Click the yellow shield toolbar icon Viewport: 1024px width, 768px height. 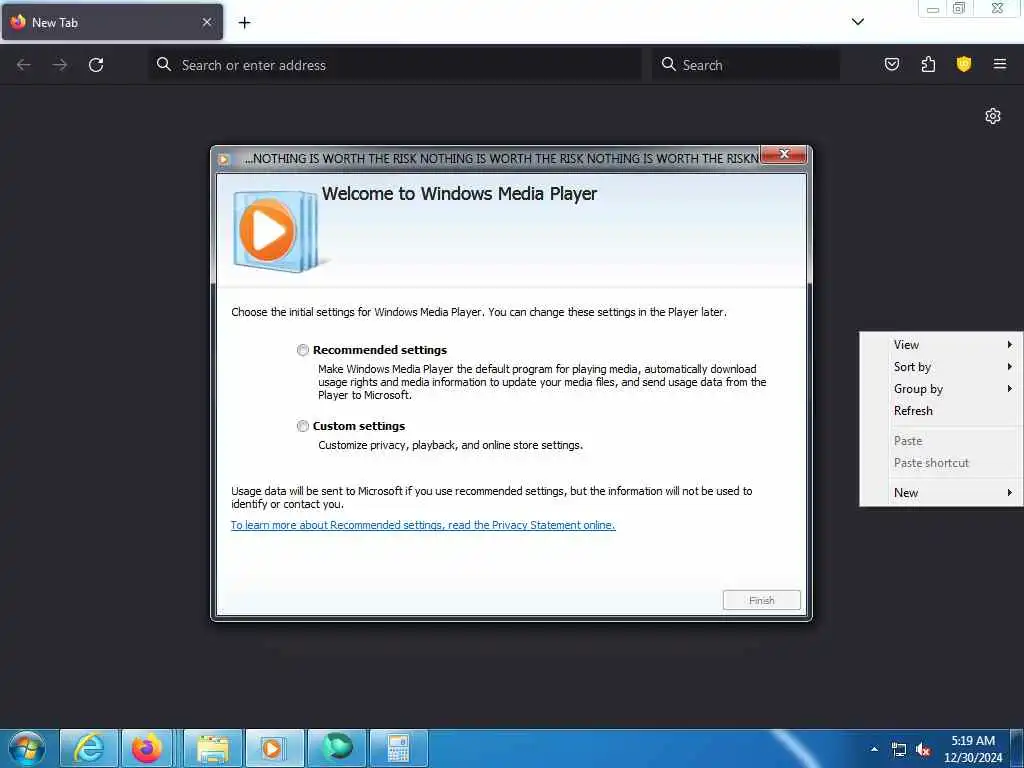point(964,64)
